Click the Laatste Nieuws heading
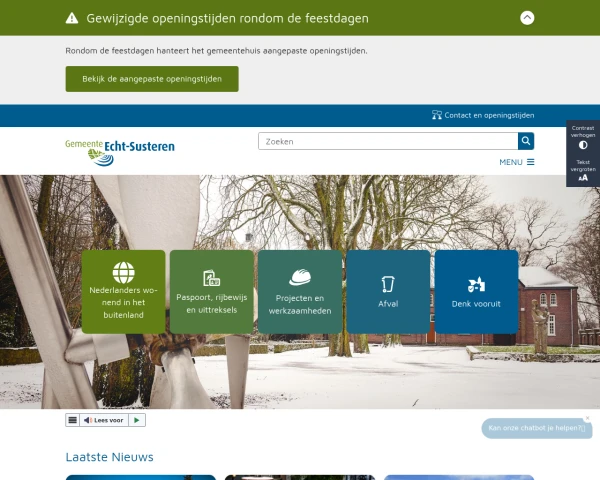600x480 pixels. click(109, 457)
